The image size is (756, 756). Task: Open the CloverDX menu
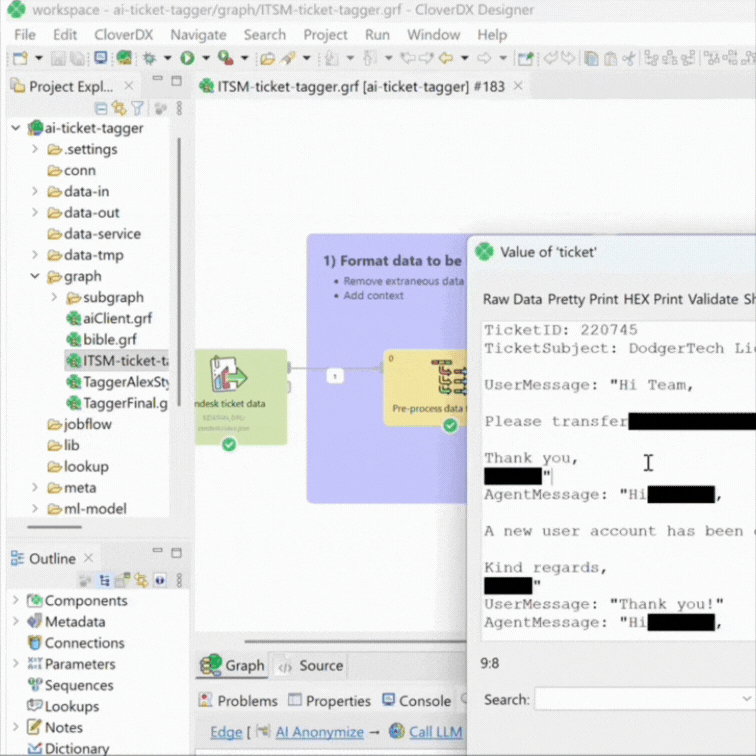tap(124, 34)
